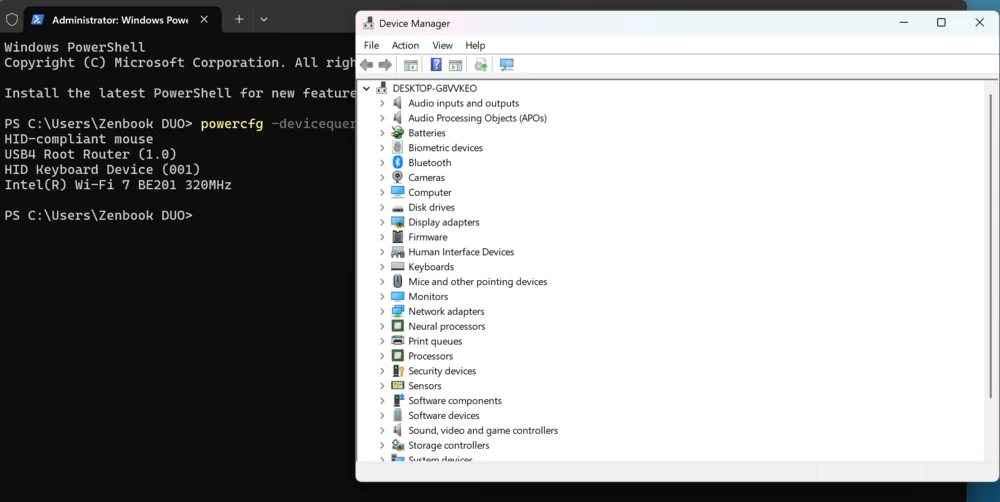This screenshot has height=502, width=1000.
Task: Expand the Processors category chevron
Action: pos(382,356)
